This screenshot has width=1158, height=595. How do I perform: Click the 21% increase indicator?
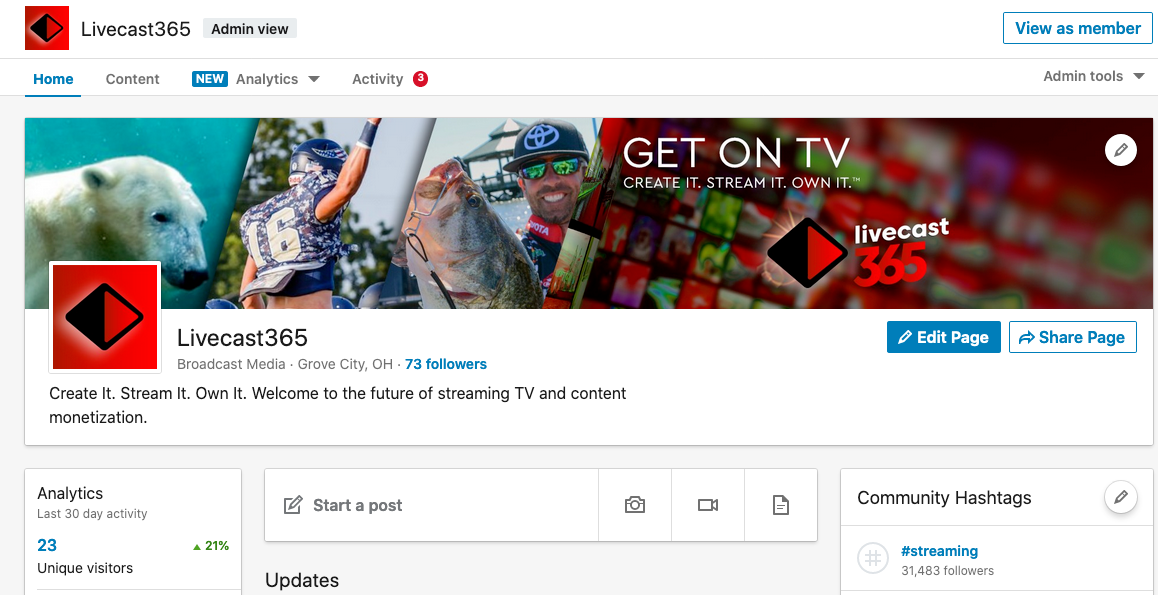point(210,546)
